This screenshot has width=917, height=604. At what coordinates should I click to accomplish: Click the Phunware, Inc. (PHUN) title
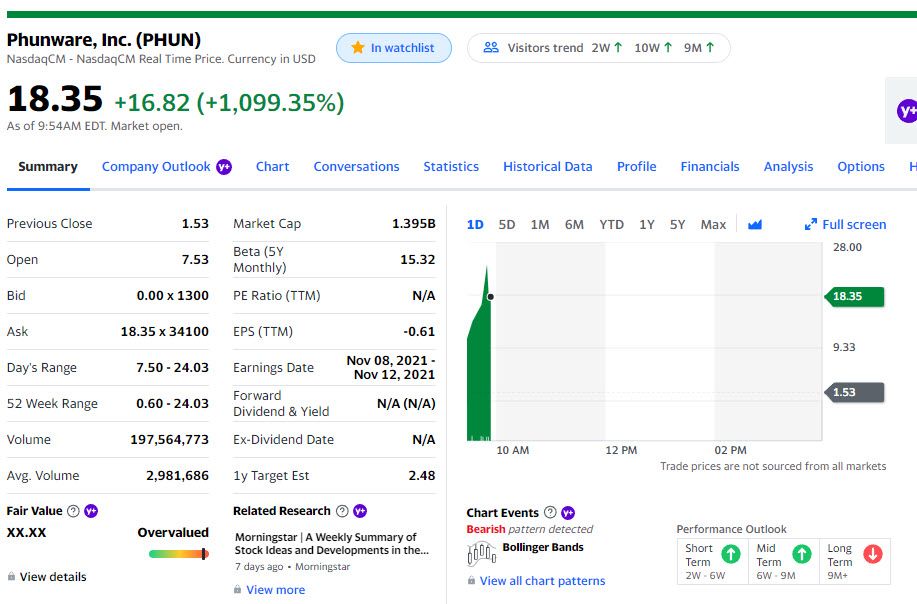tap(104, 40)
